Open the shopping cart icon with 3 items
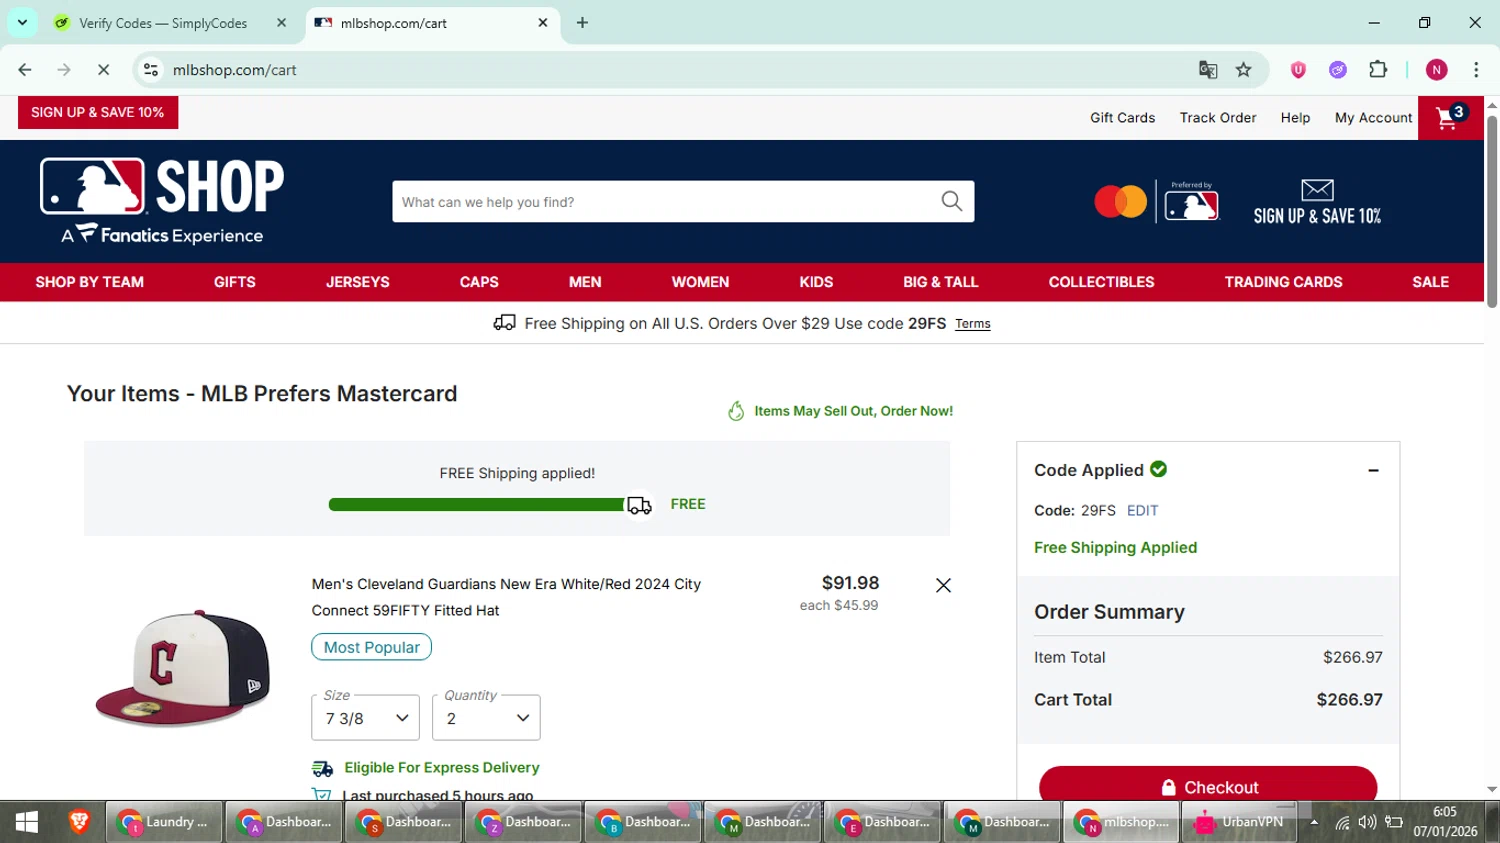Screen dimensions: 1500x843 pyautogui.click(x=1450, y=118)
